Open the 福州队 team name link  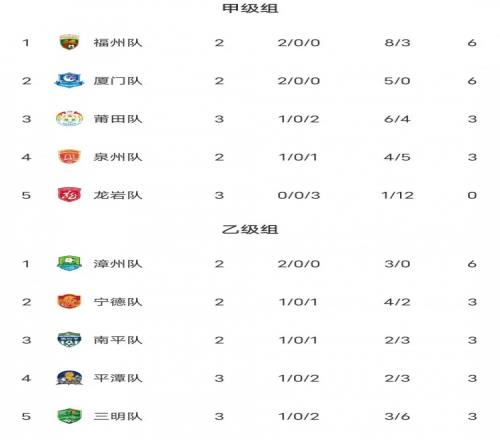point(118,43)
